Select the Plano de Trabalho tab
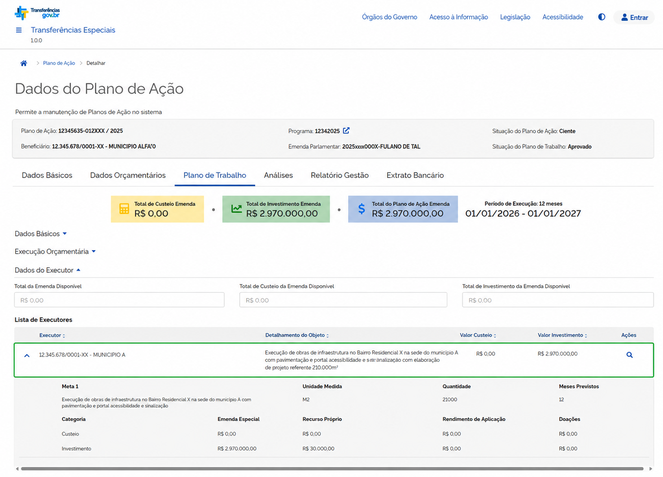Viewport: 663px width, 477px height. click(215, 175)
